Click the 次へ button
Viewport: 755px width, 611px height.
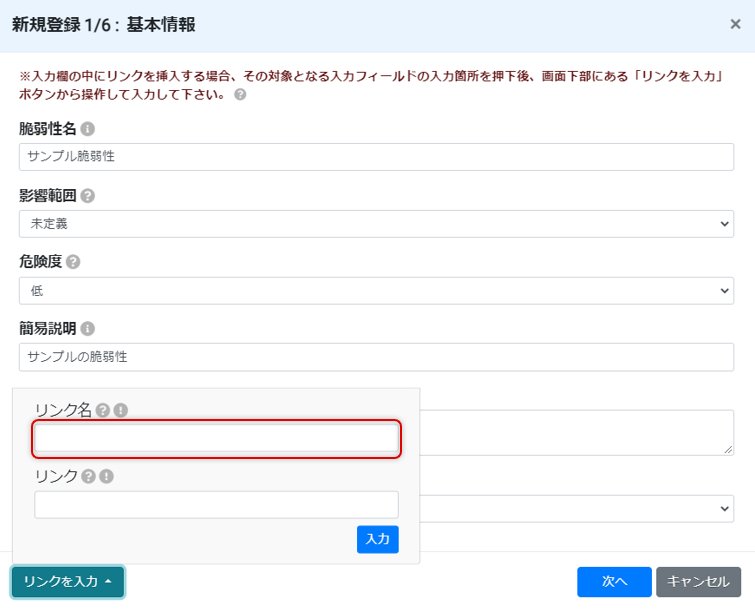614,582
